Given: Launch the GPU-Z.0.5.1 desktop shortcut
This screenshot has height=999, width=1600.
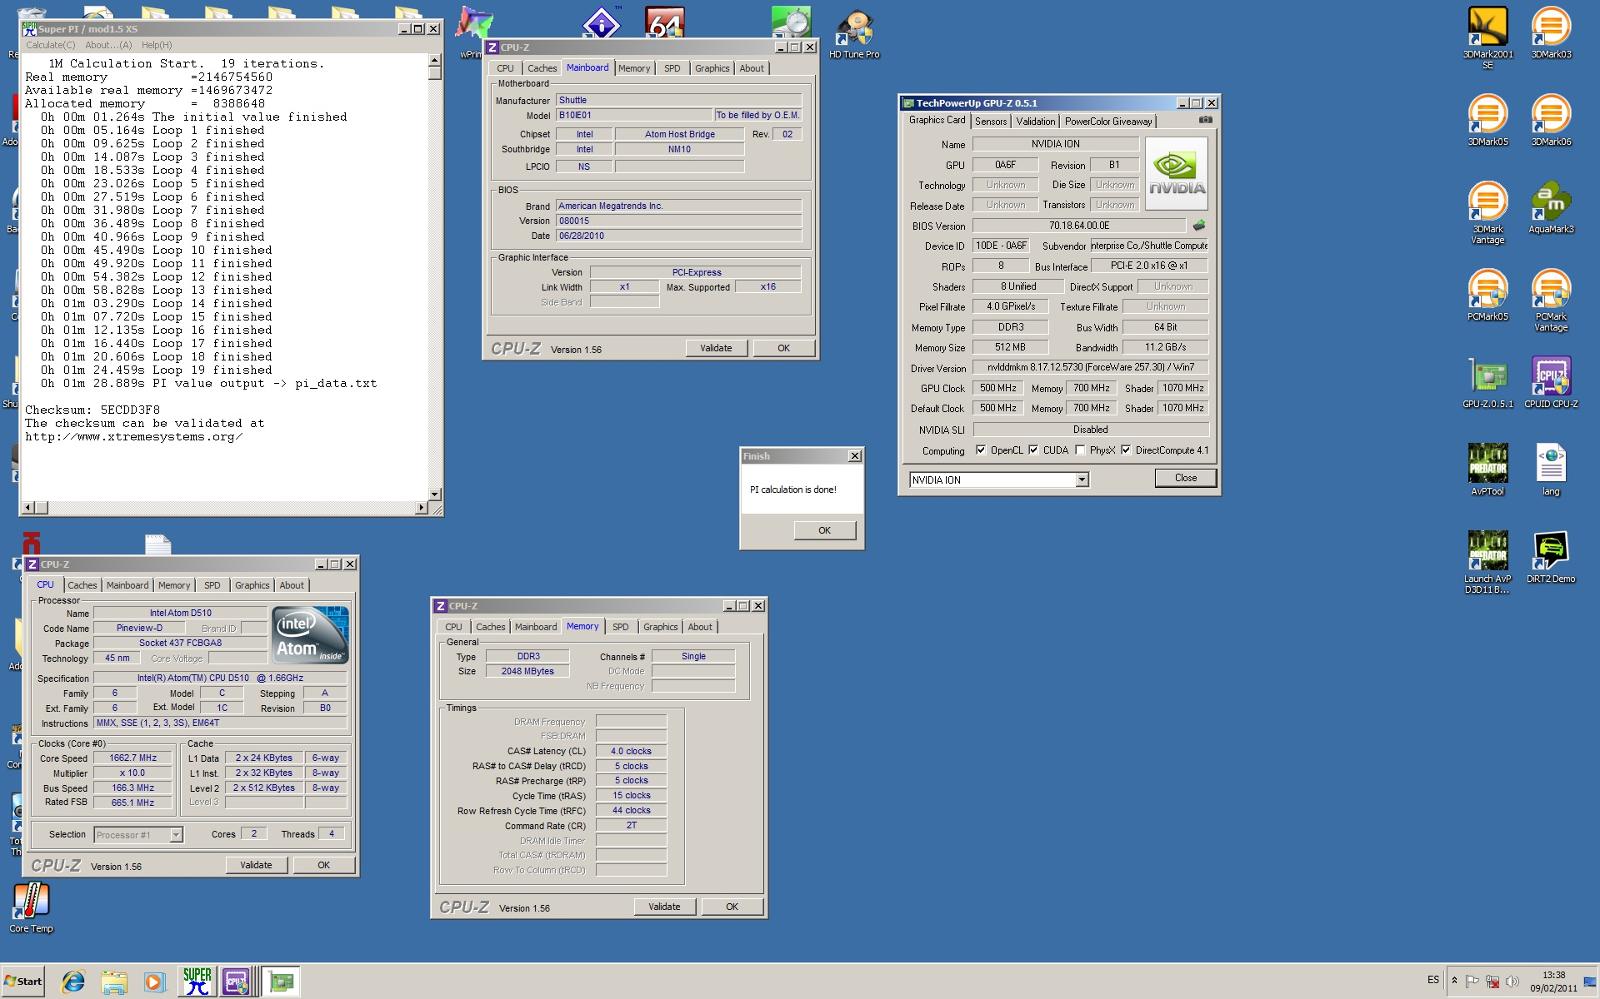Looking at the screenshot, I should coord(1487,382).
